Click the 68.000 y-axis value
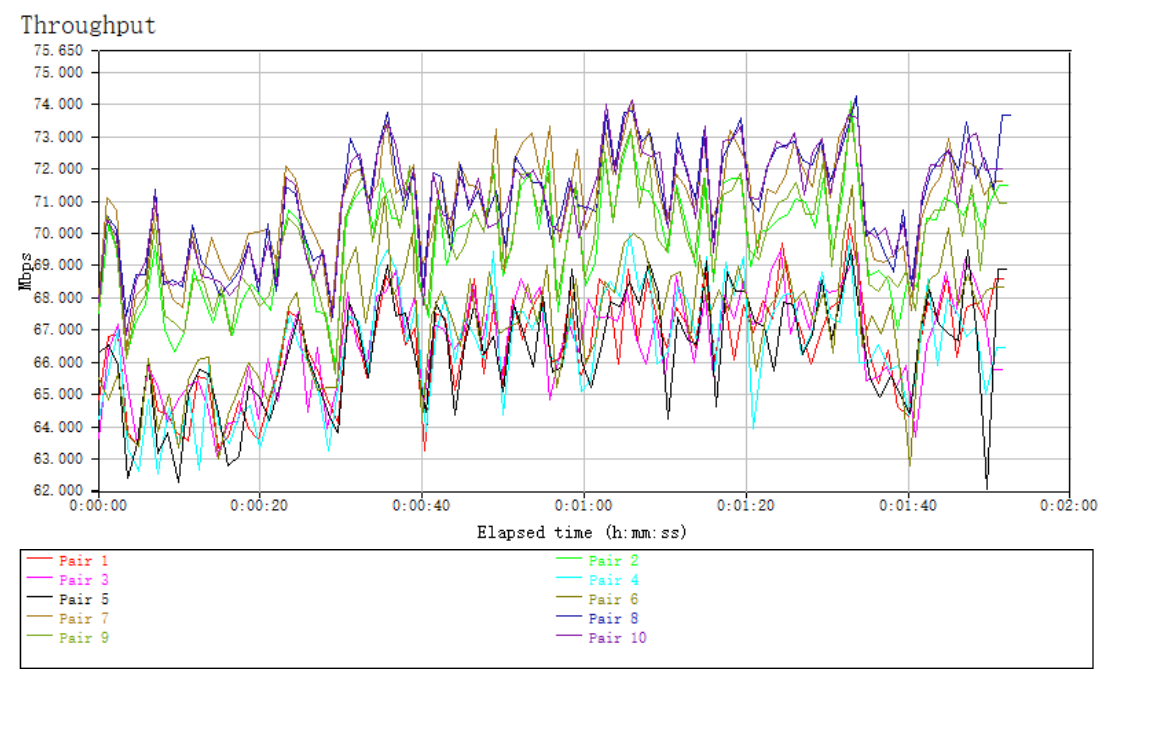Screen dimensions: 1172x732 (x=58, y=298)
